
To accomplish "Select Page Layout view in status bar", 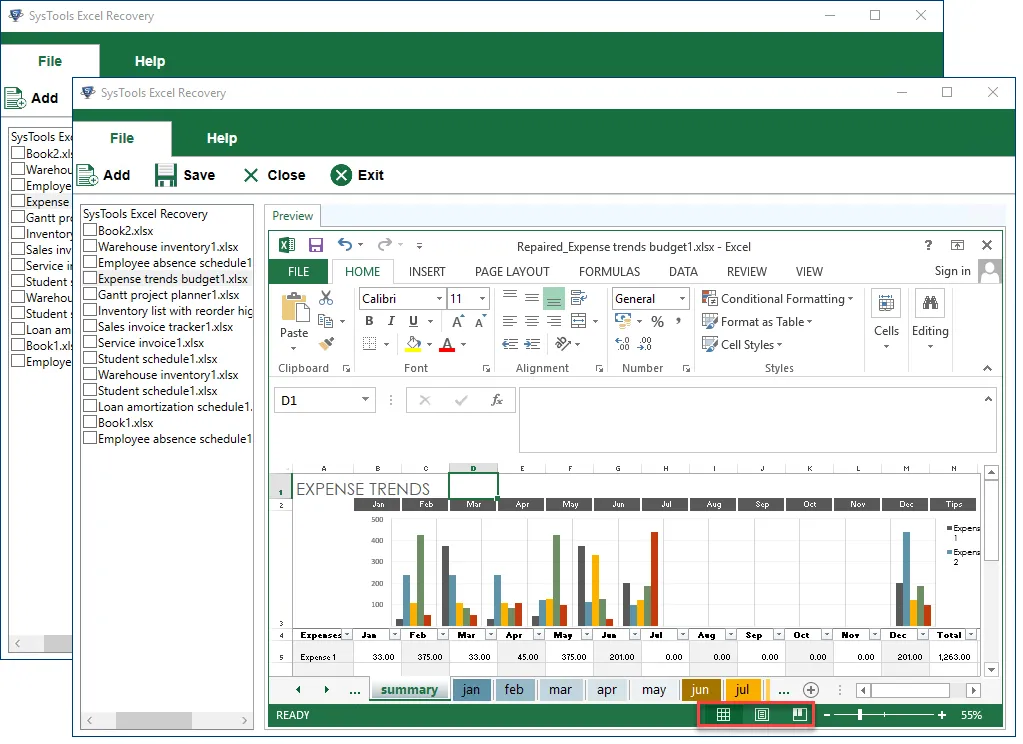I will (762, 715).
